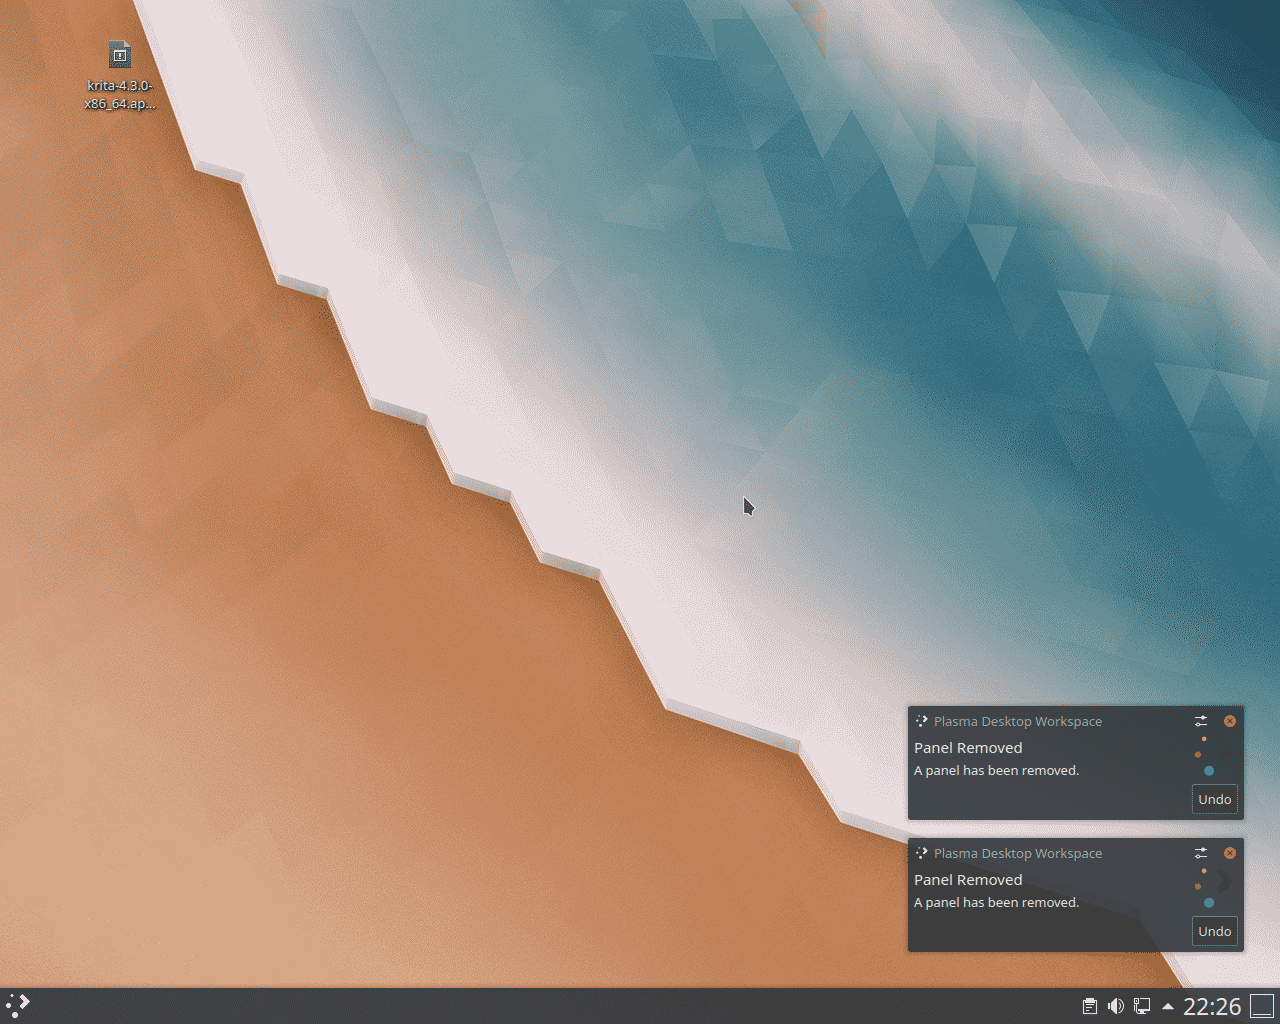Screen dimensions: 1280x1024
Task: Click the Show Desktop button in the panel
Action: point(1262,1006)
